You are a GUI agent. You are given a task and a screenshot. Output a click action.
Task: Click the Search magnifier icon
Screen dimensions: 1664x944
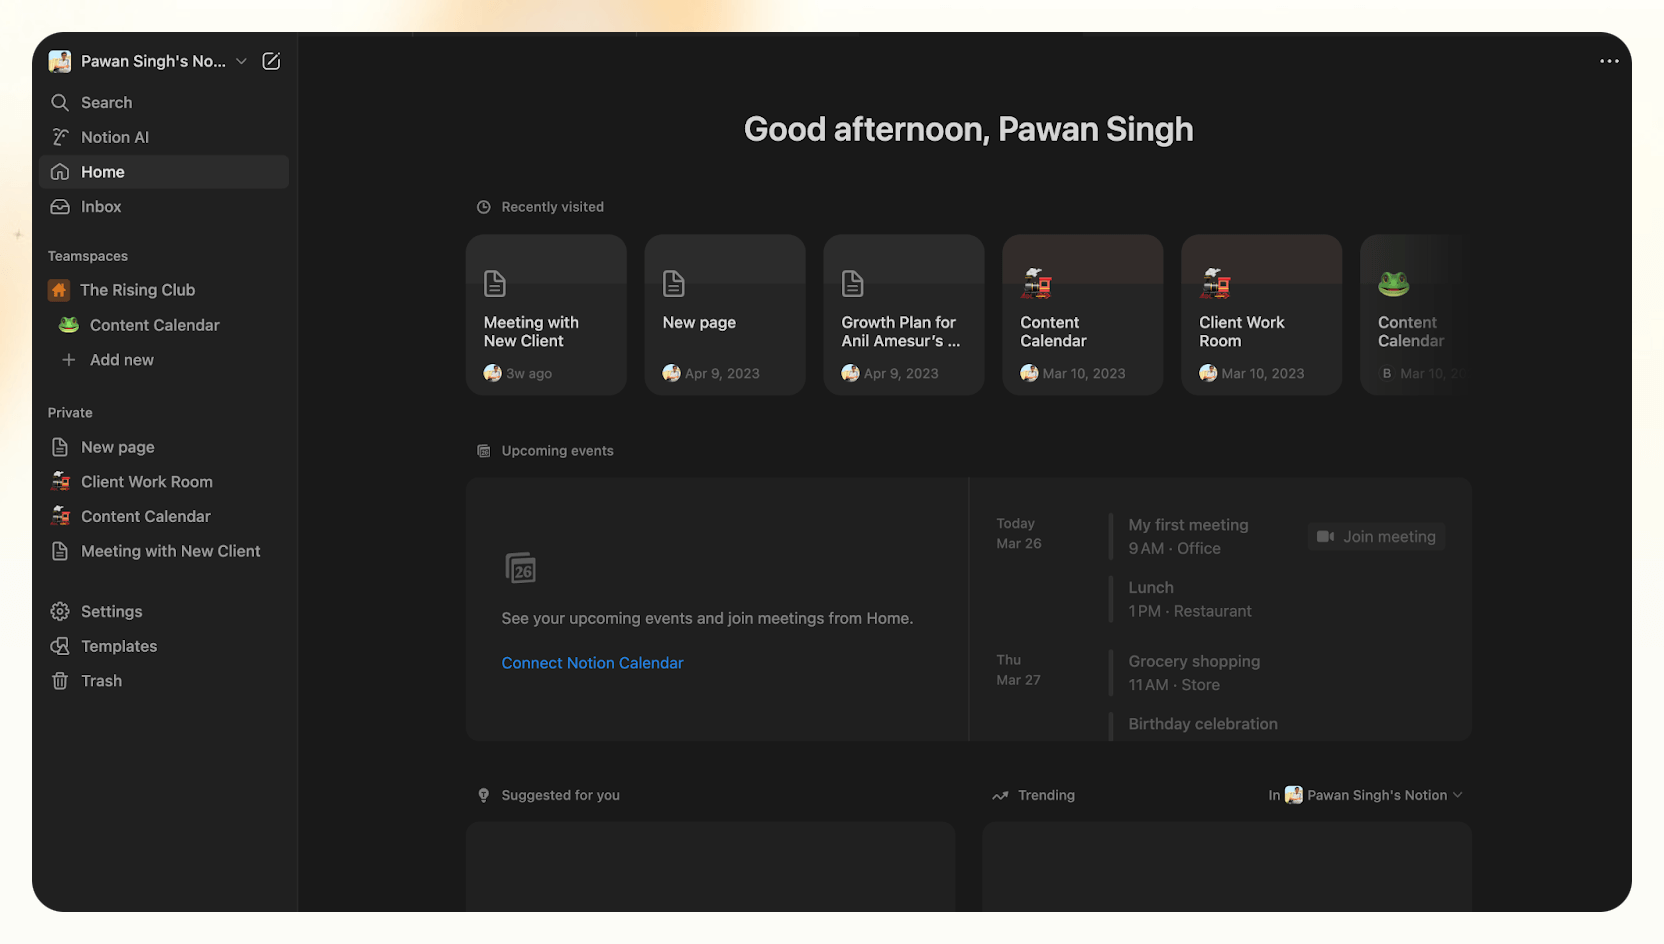(60, 102)
